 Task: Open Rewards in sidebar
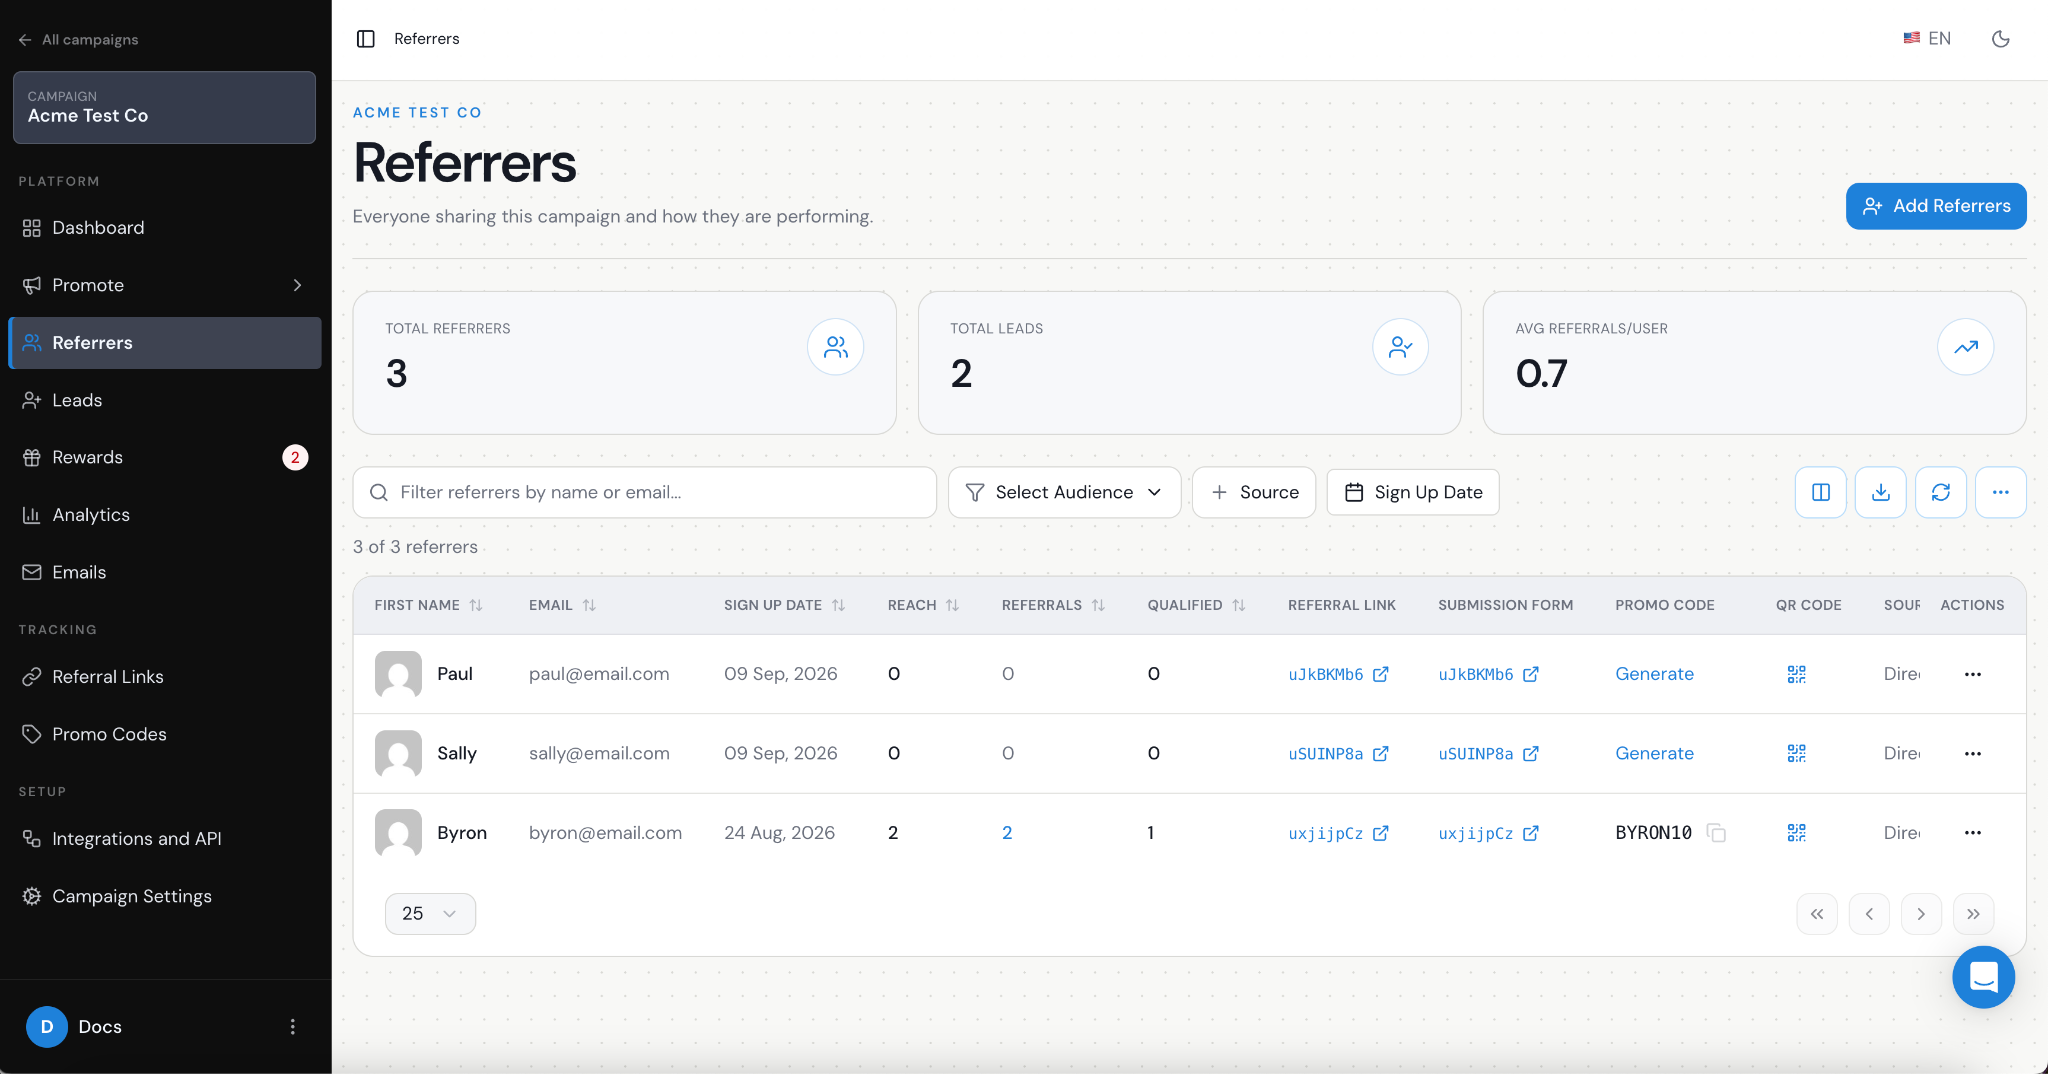tap(165, 457)
